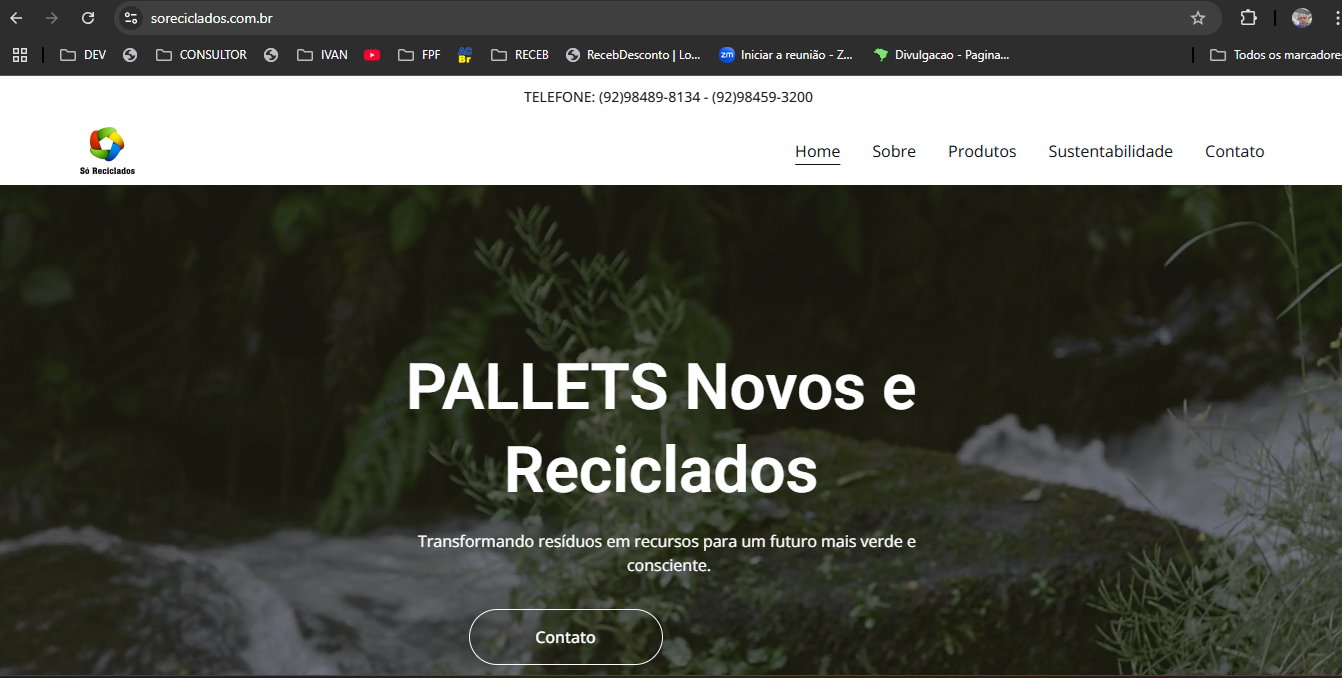Viewport: 1342px width, 678px height.
Task: Open the apps grid in bookmarks bar
Action: [x=20, y=55]
